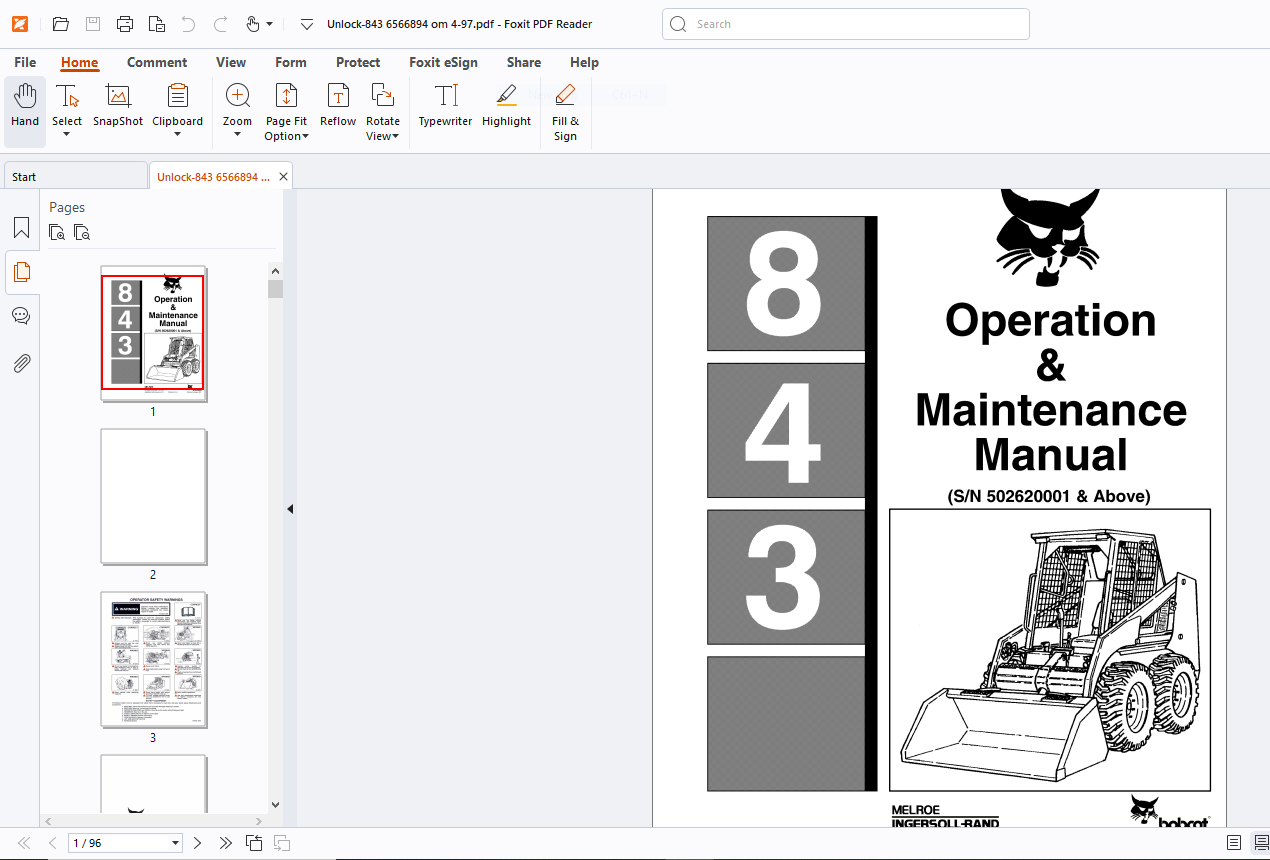The image size is (1270, 860).
Task: Open the File menu
Action: coord(25,62)
